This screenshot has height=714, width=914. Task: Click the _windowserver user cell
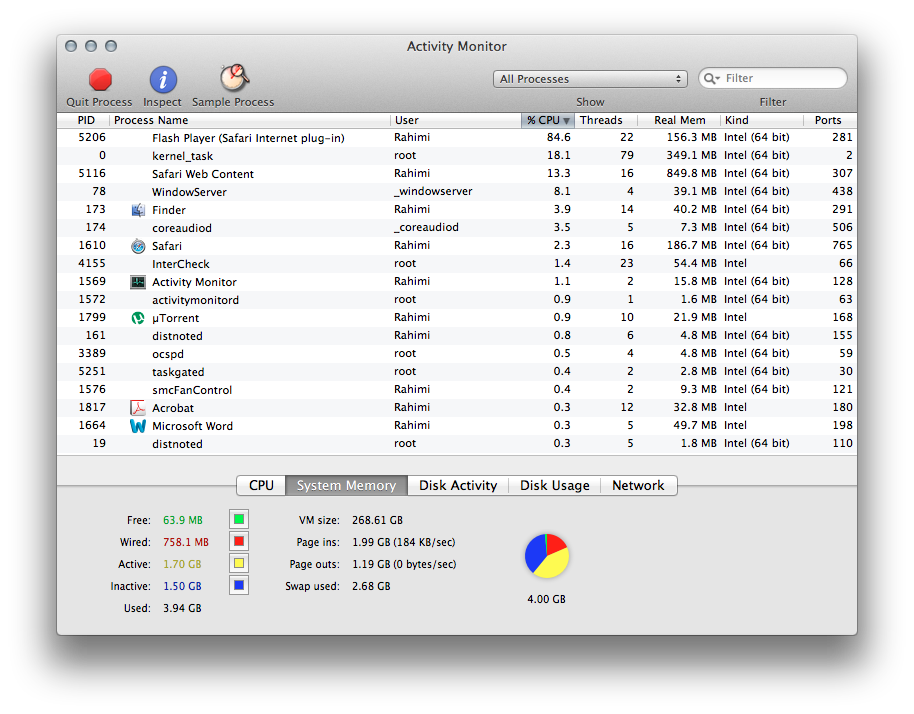click(x=433, y=192)
